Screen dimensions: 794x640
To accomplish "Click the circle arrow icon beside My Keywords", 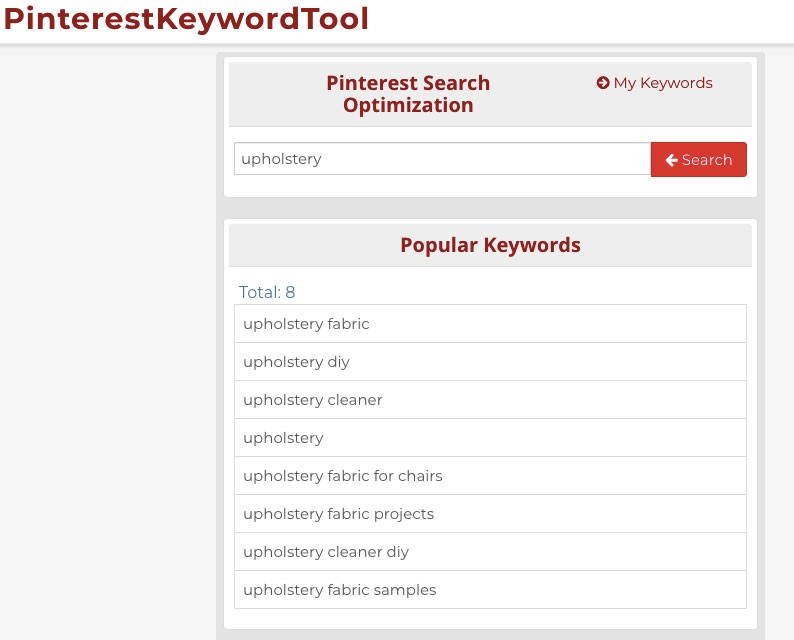I will coord(603,83).
